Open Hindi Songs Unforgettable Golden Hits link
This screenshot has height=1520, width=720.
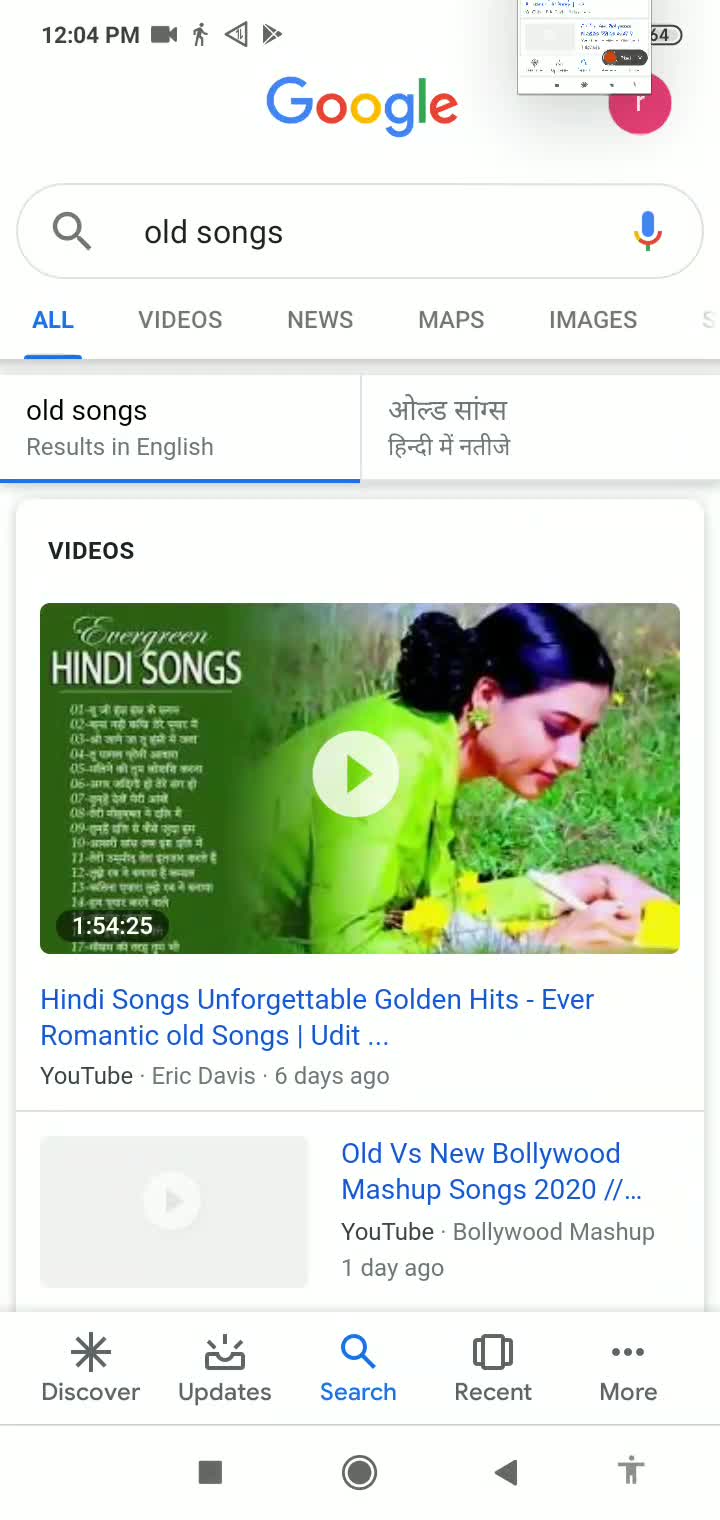point(317,1018)
